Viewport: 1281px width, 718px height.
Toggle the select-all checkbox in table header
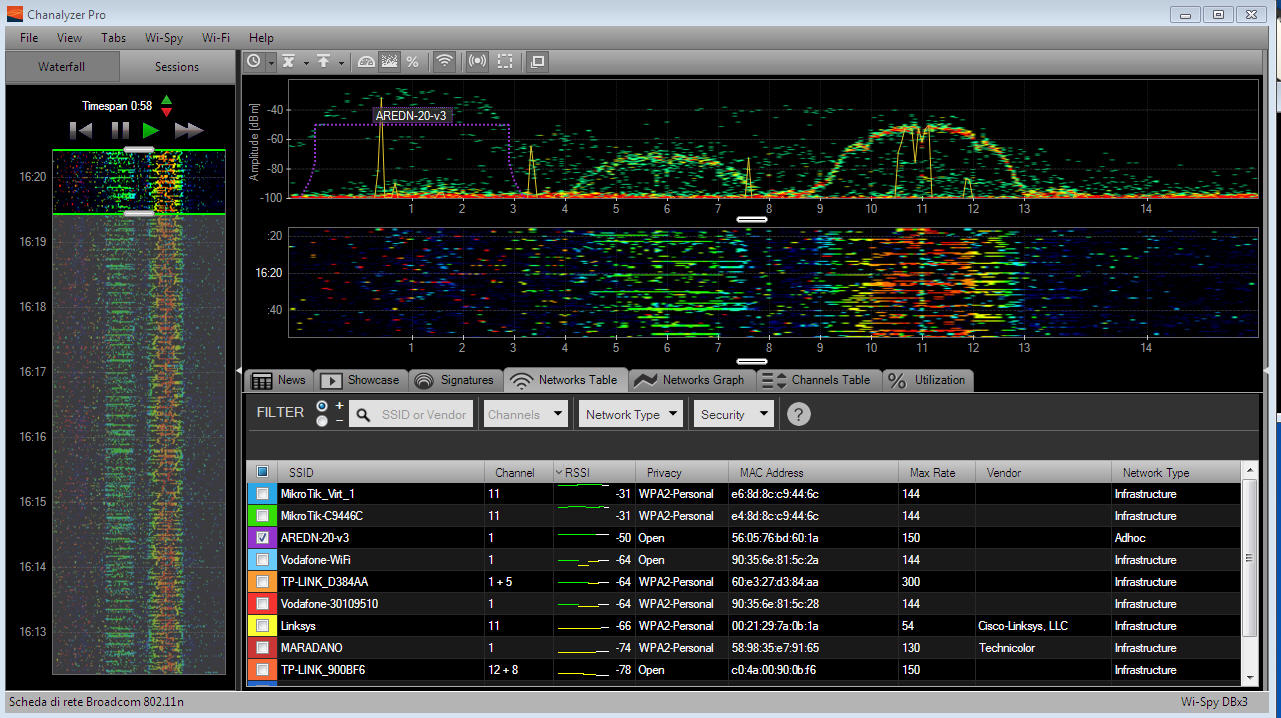(x=262, y=472)
